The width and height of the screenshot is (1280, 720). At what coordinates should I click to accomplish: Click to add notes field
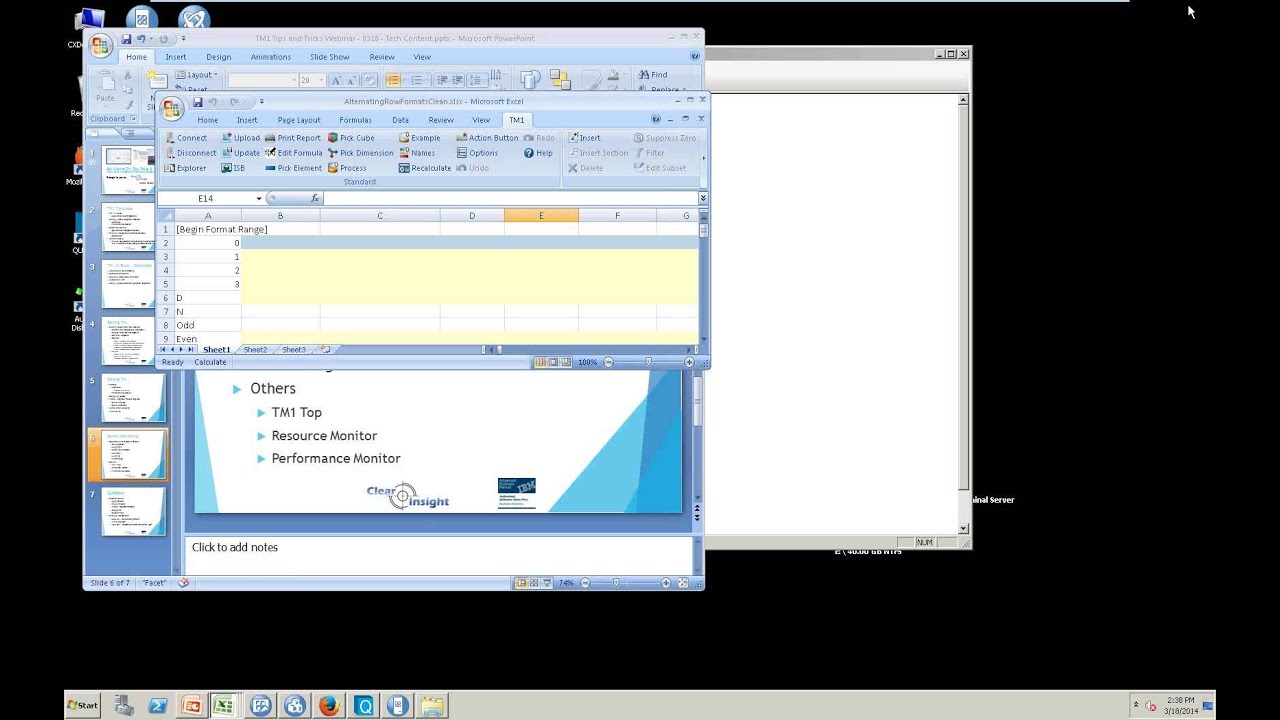point(438,555)
